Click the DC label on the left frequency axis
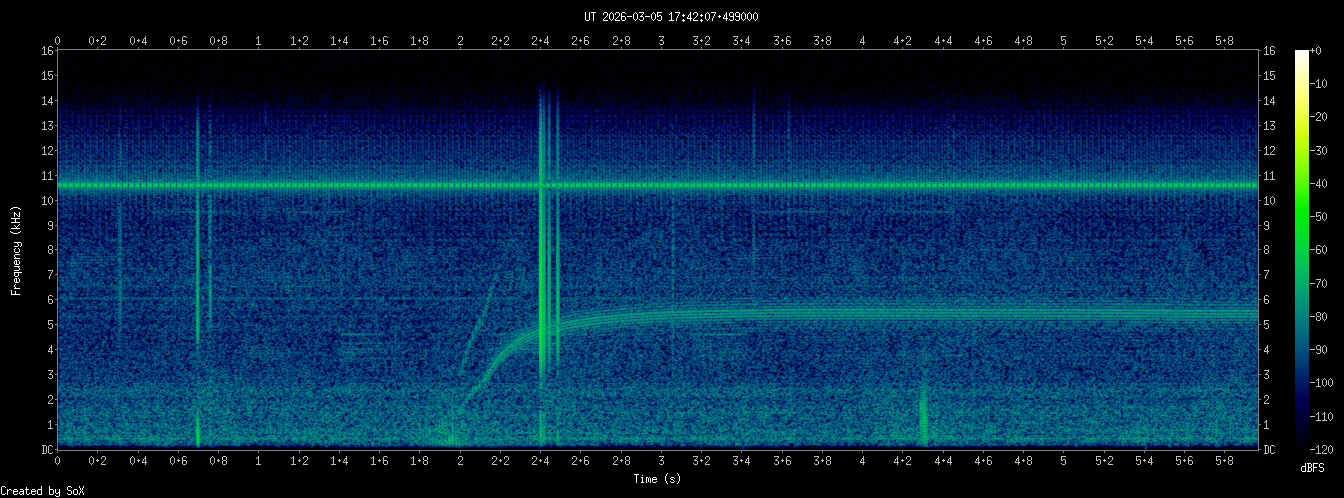The width and height of the screenshot is (1344, 498). 46,449
